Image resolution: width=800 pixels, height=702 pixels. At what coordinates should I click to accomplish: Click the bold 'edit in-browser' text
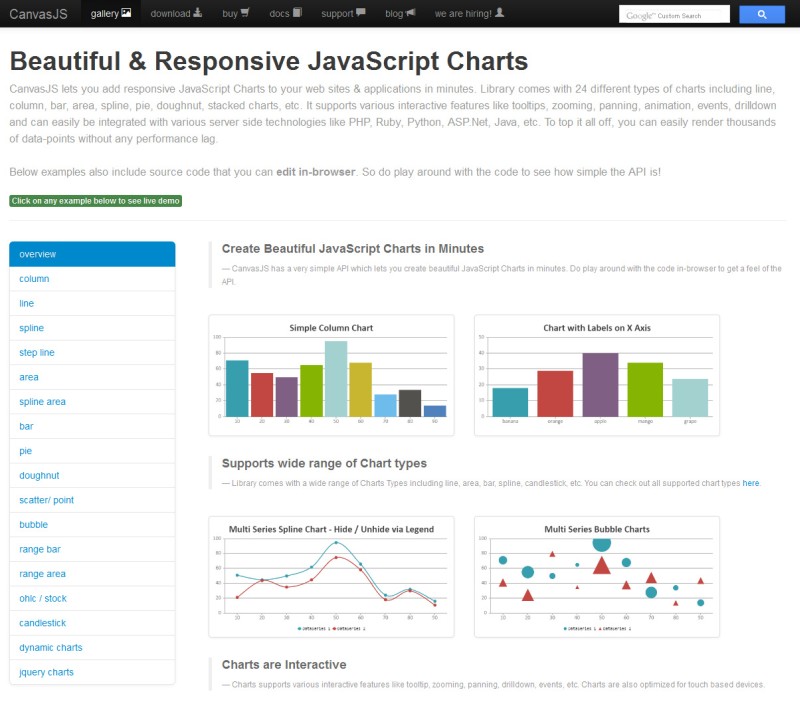coord(315,172)
